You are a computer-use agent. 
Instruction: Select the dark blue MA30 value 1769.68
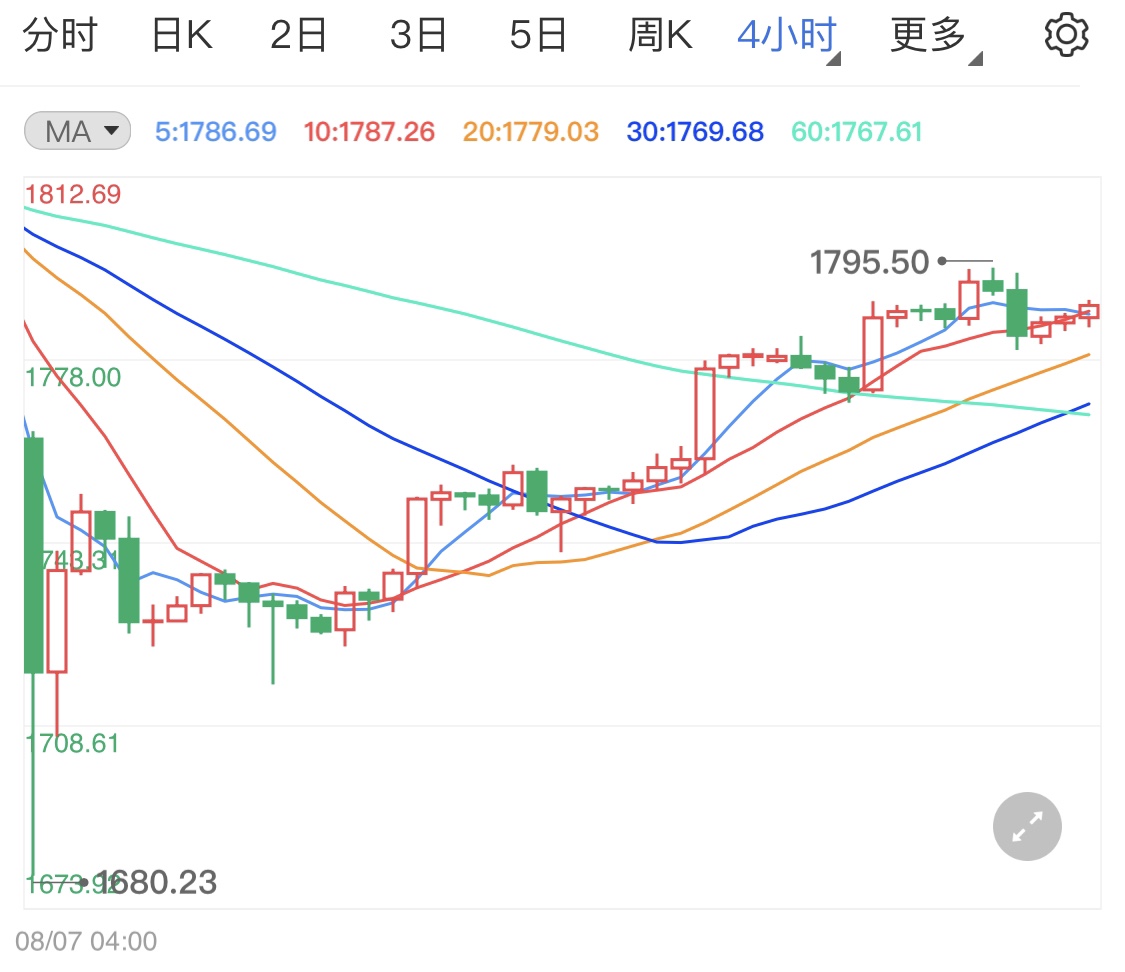click(694, 131)
